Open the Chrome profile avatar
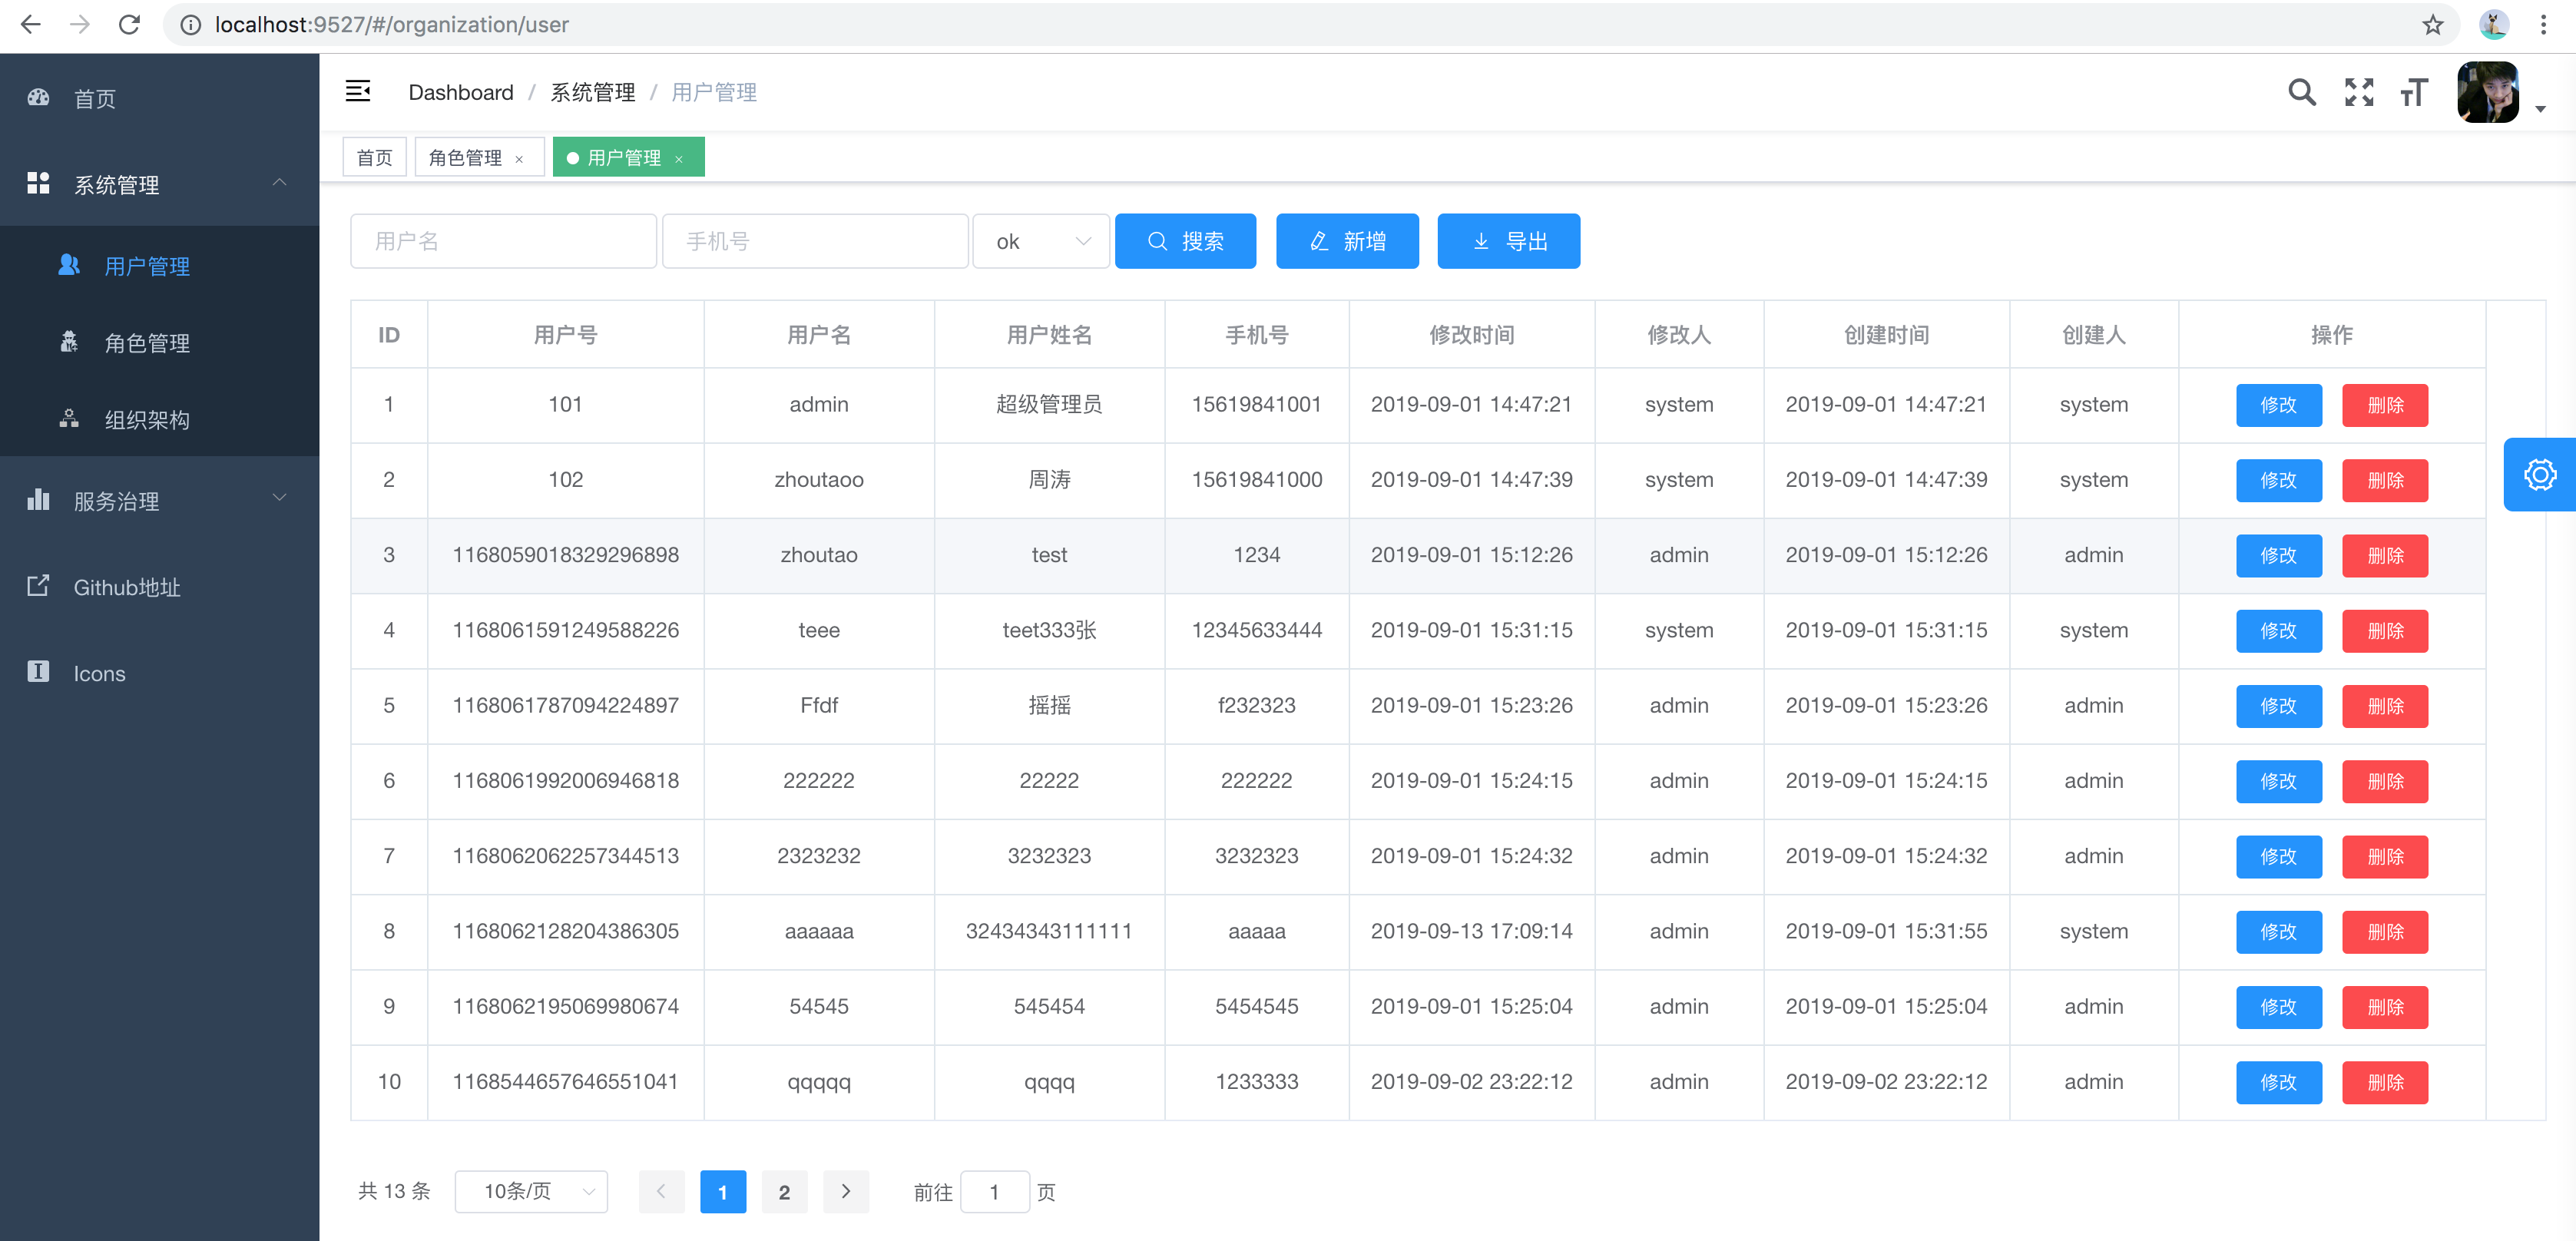 (2493, 25)
